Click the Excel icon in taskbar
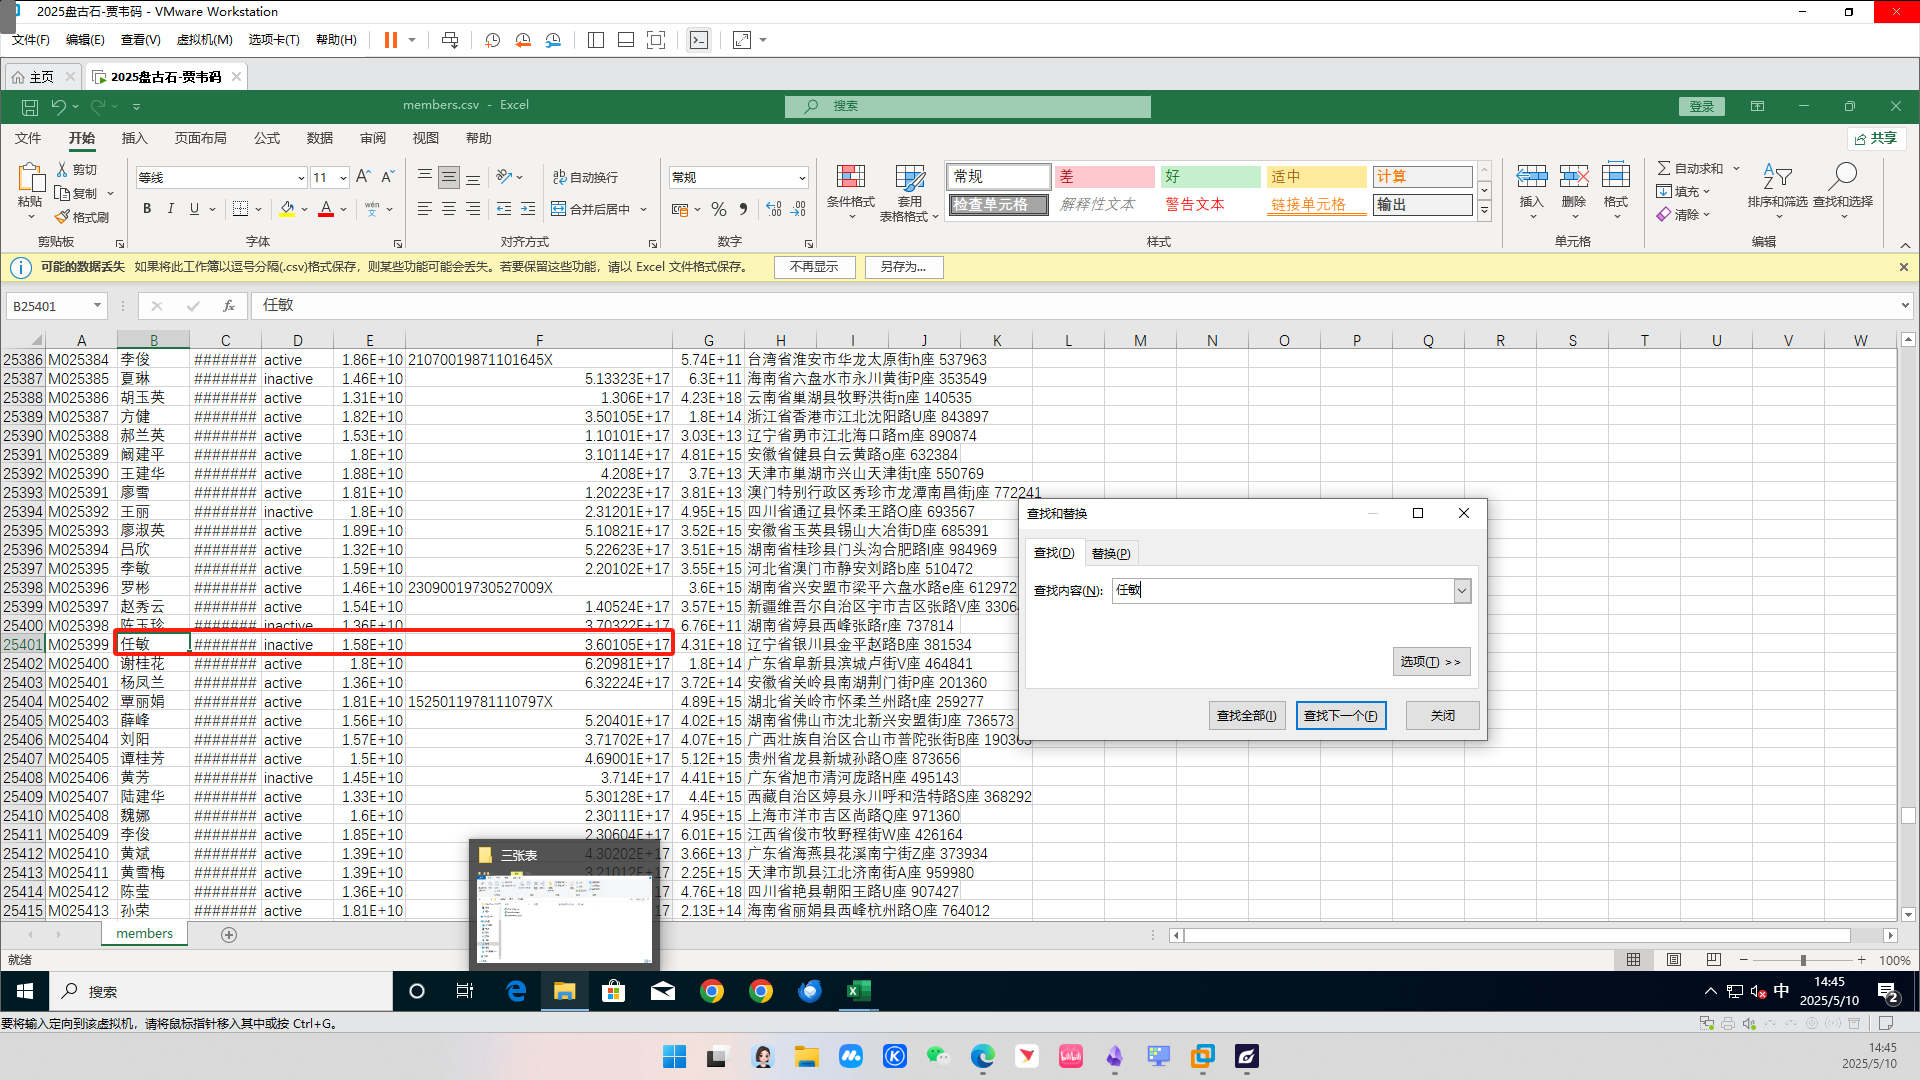 point(858,991)
